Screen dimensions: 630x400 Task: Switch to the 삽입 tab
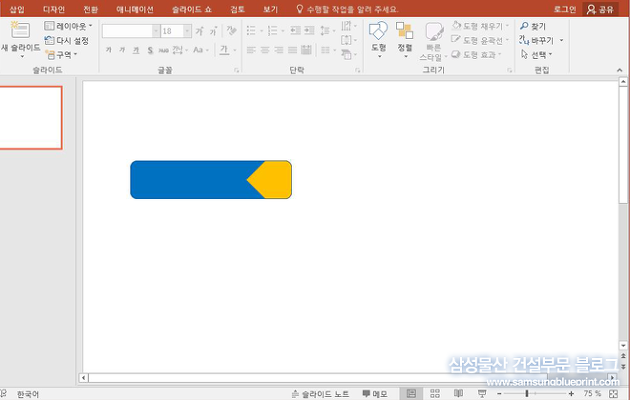[17, 9]
